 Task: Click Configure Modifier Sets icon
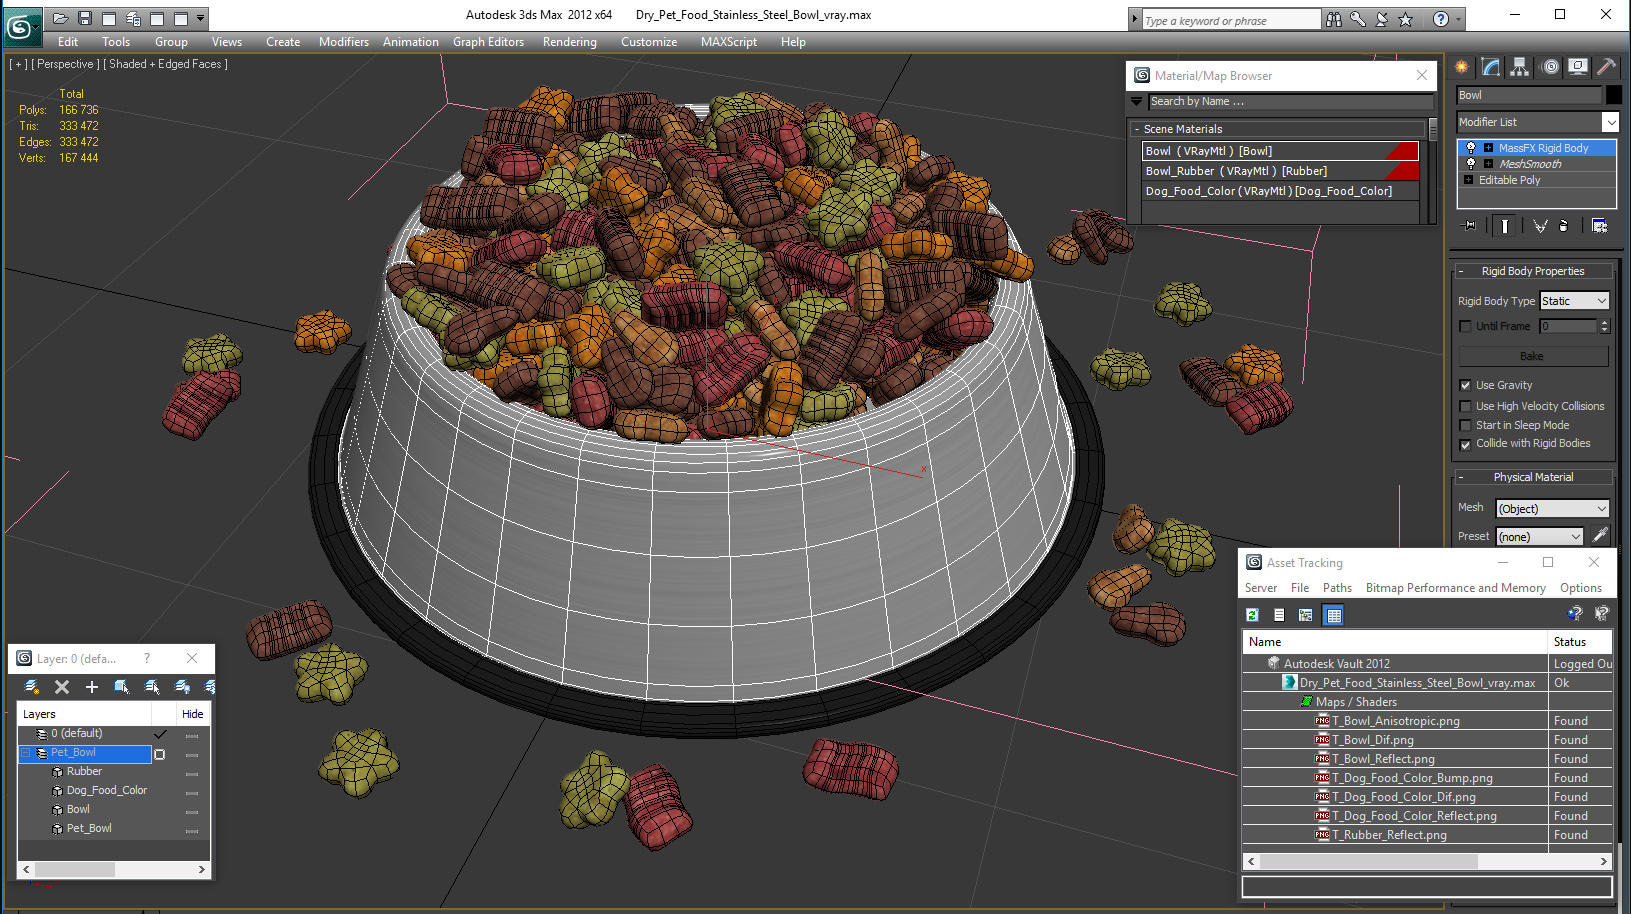(1600, 226)
